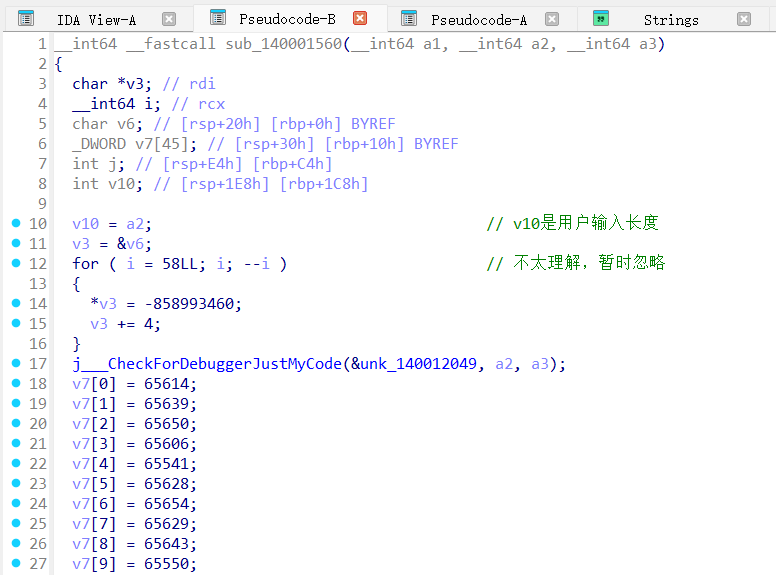
Task: Click the 'int j;' declaration line
Action: click(98, 164)
